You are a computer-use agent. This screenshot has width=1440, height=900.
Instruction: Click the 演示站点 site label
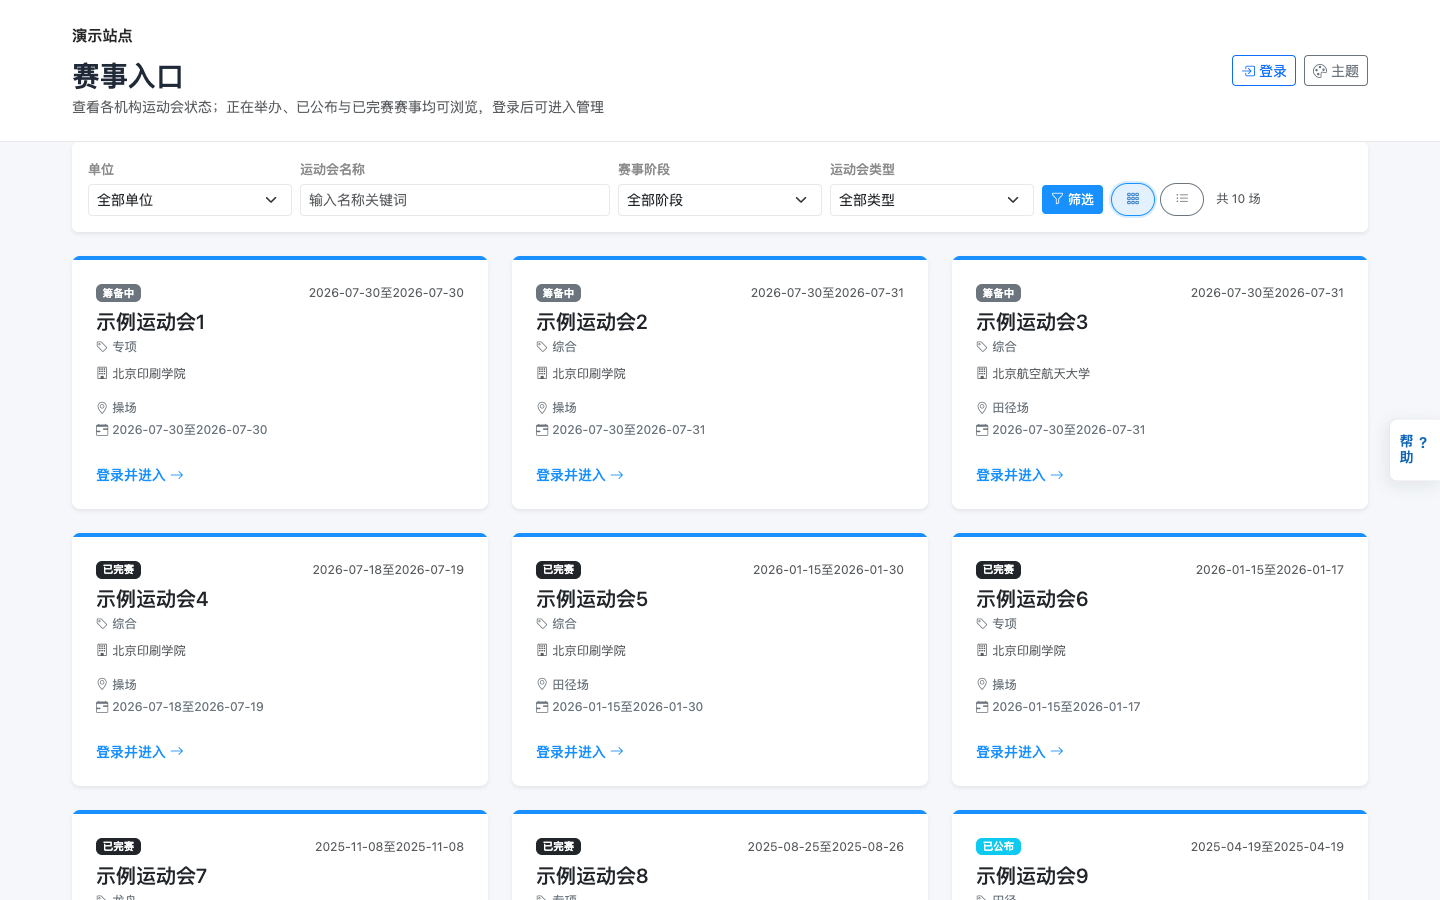click(102, 35)
